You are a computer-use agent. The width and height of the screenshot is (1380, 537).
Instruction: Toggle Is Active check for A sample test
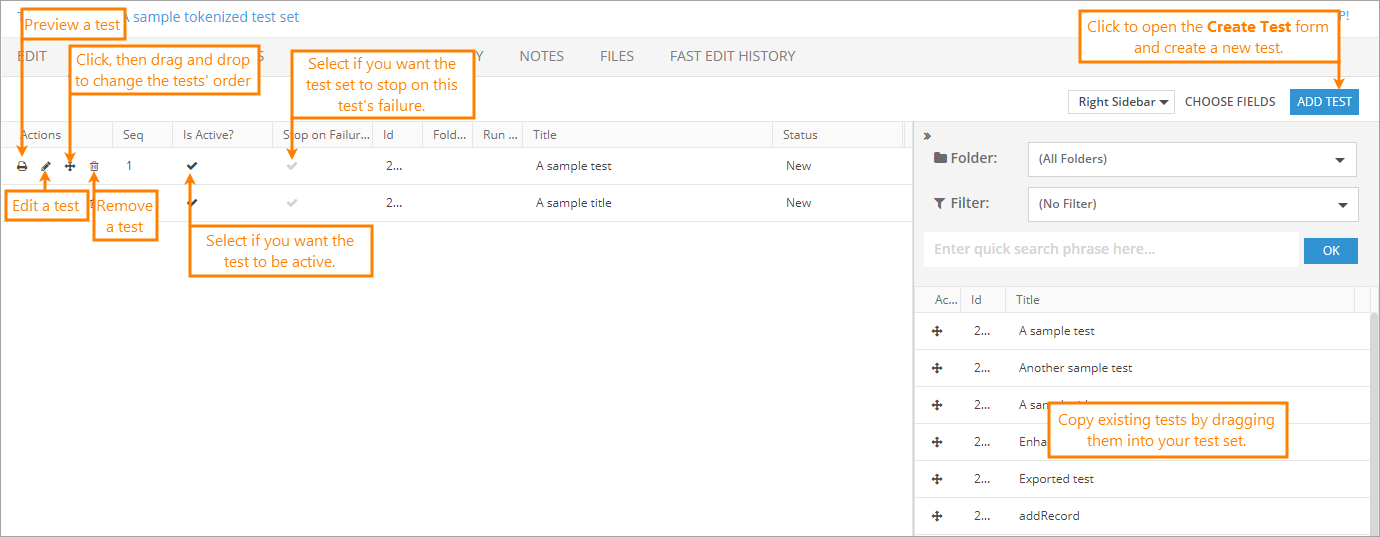pos(192,166)
